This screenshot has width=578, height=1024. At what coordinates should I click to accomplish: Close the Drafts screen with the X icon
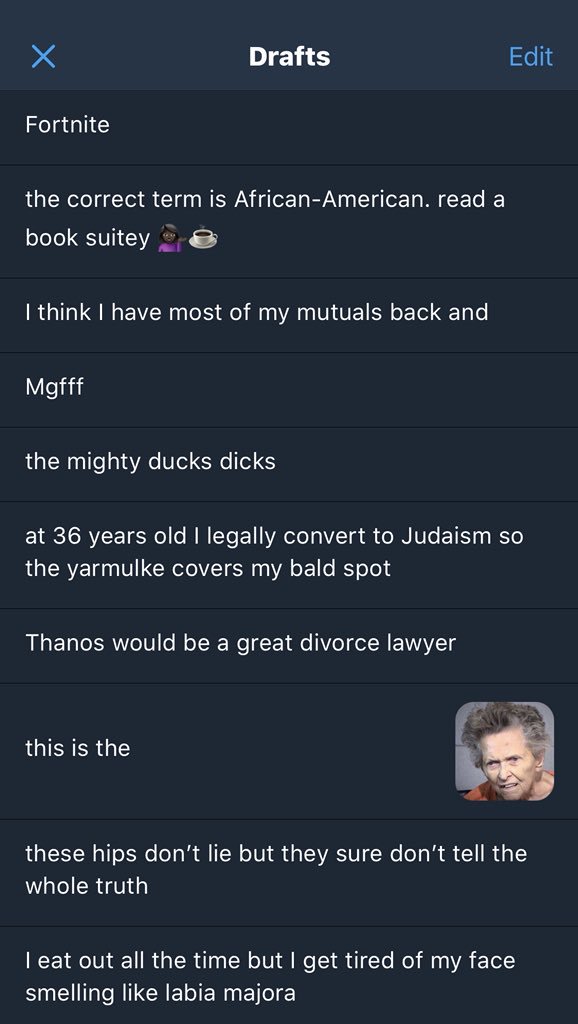coord(43,57)
